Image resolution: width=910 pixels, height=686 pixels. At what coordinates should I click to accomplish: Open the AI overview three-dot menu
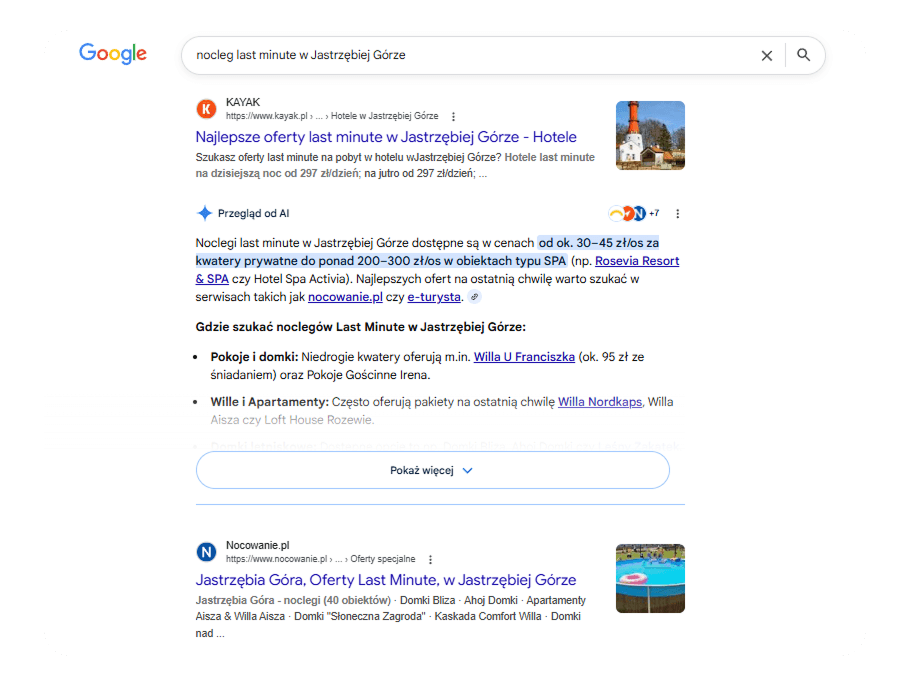coord(677,214)
